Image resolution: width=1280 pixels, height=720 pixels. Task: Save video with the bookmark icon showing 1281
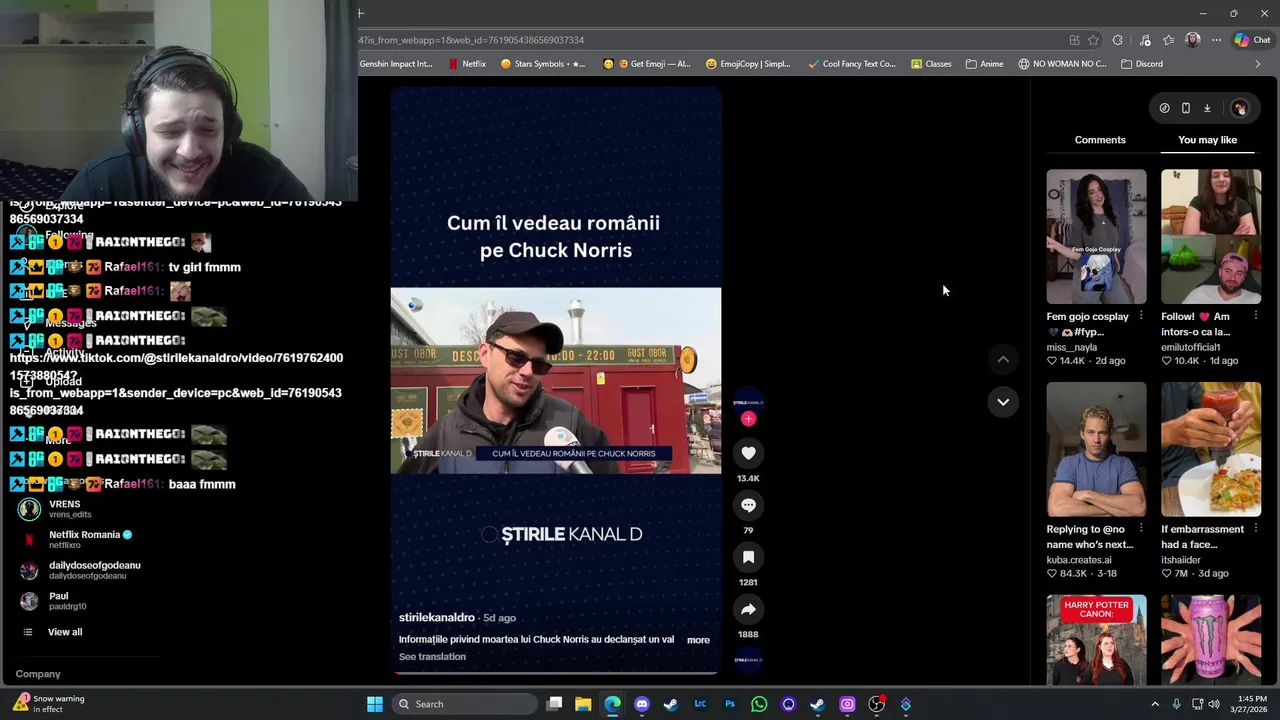(748, 557)
